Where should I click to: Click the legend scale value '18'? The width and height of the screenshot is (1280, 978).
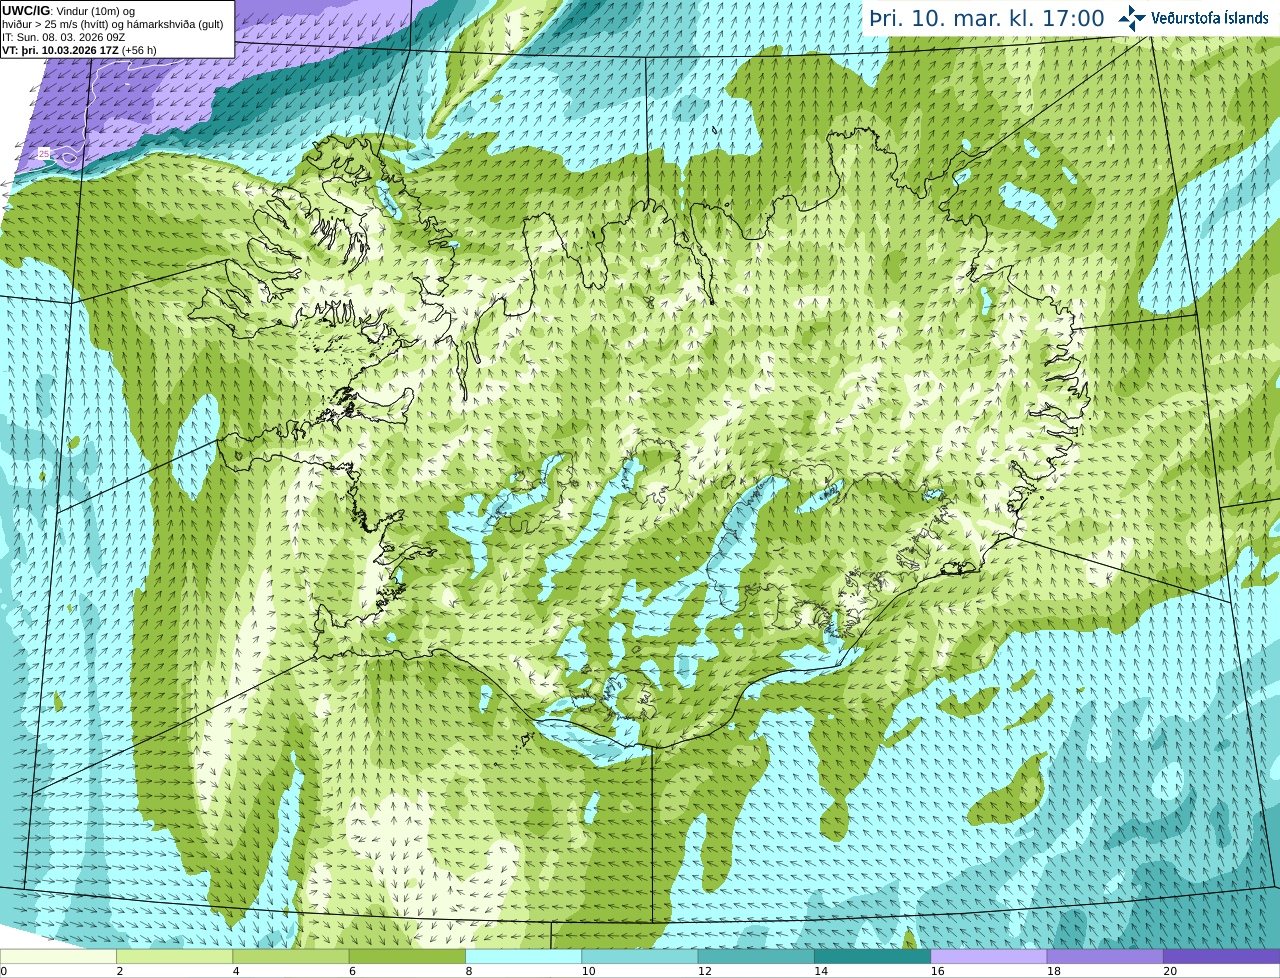tap(1053, 971)
